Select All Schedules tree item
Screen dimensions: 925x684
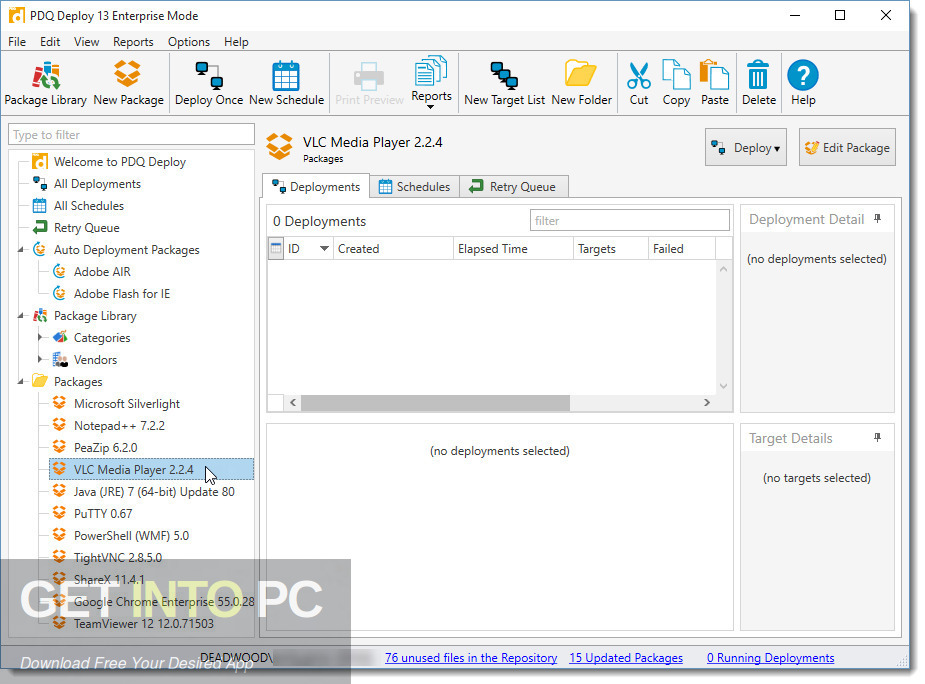[88, 205]
